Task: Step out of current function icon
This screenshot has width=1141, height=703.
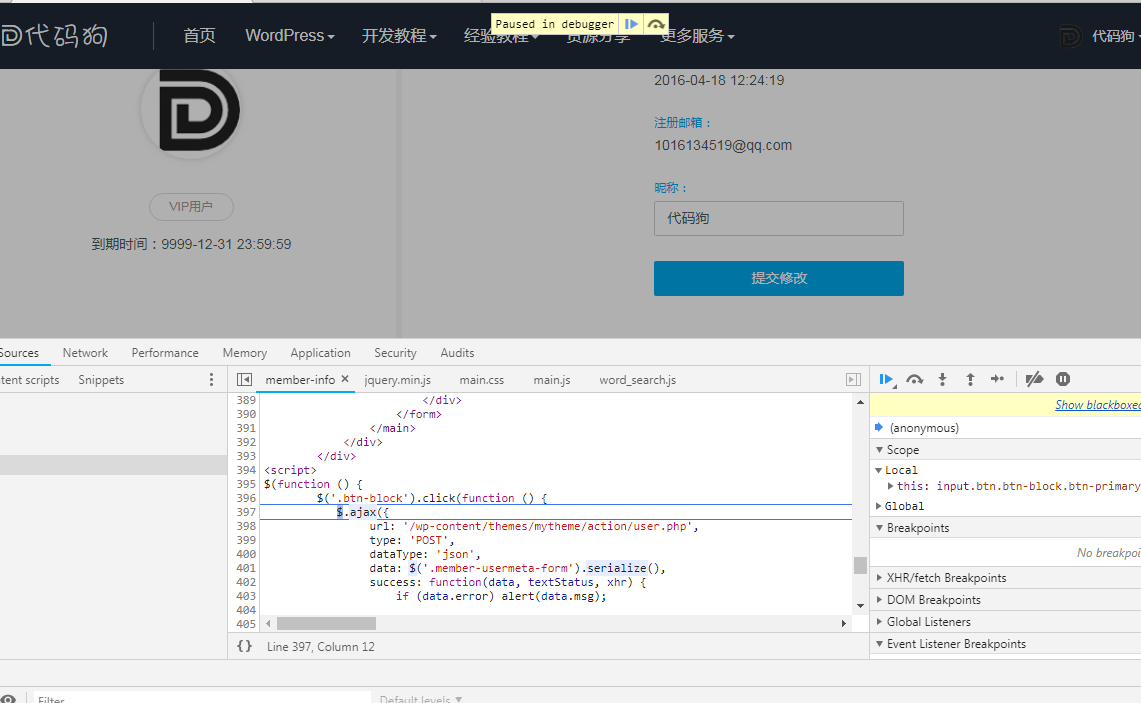Action: click(x=970, y=379)
